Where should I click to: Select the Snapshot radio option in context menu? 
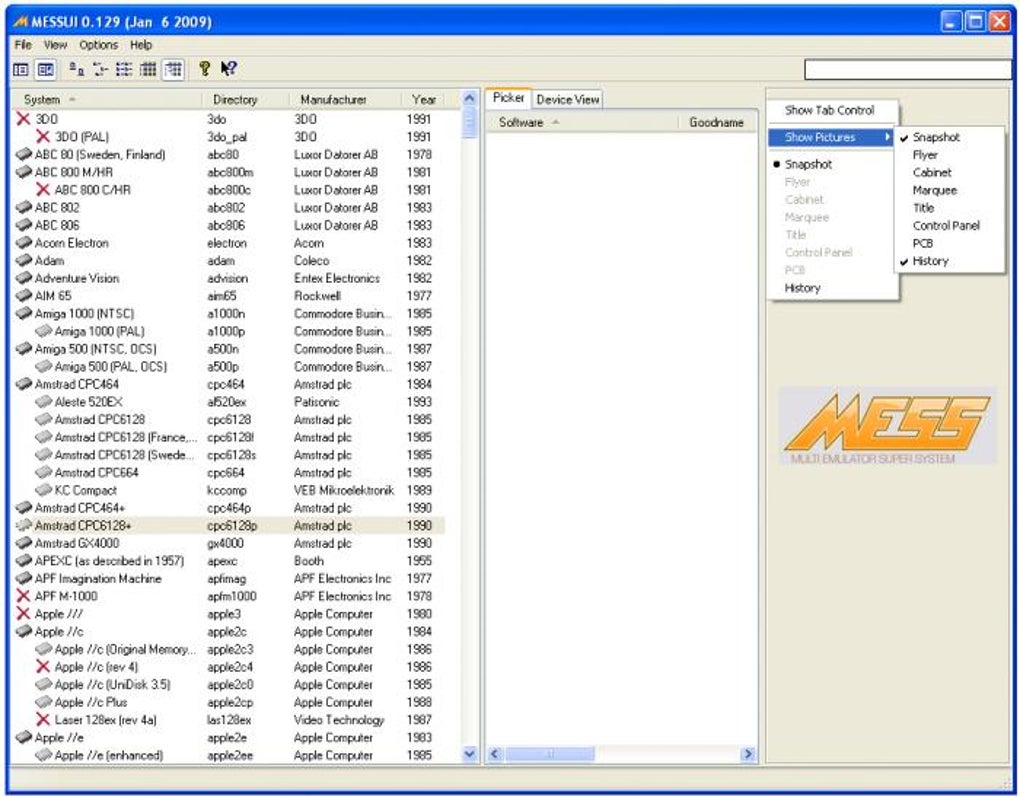tap(832, 165)
